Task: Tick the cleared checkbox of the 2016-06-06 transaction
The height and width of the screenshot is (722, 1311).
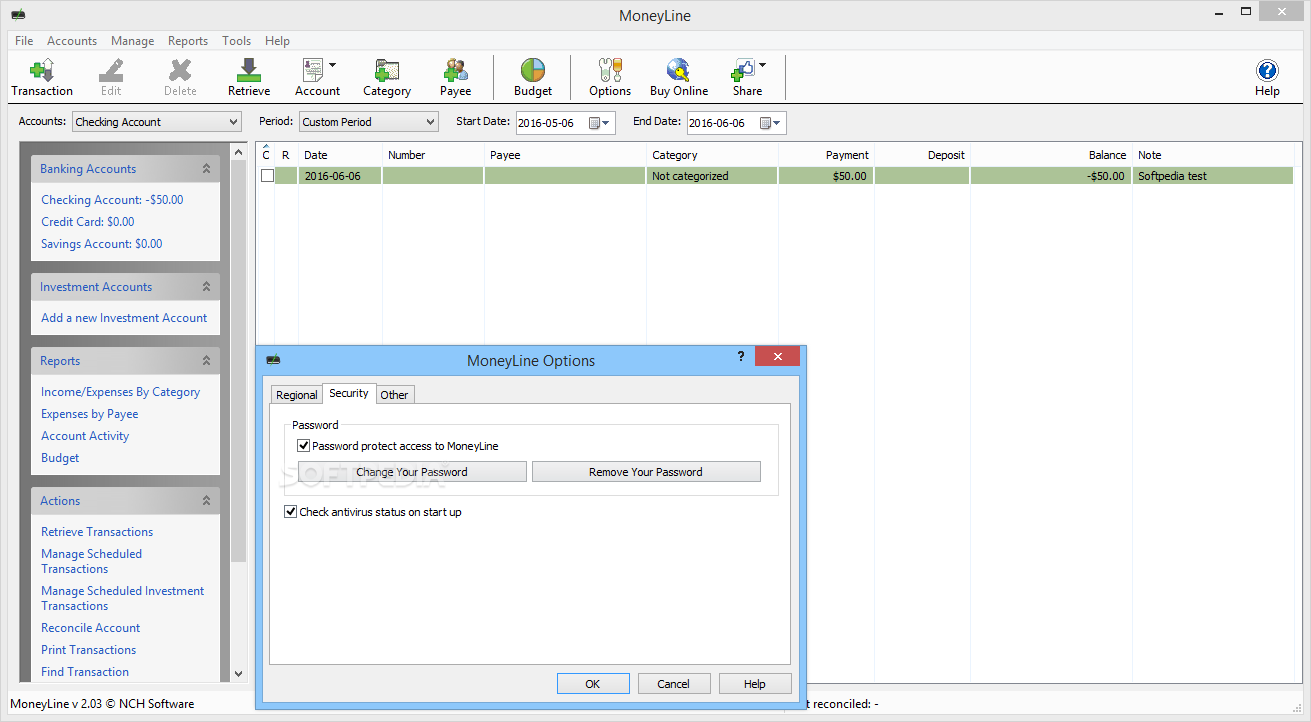Action: (x=267, y=176)
